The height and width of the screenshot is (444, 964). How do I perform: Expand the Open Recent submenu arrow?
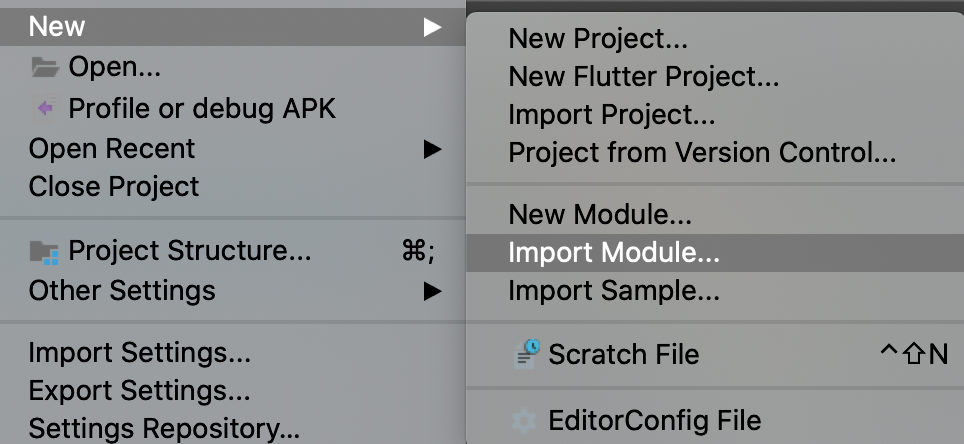tap(433, 149)
